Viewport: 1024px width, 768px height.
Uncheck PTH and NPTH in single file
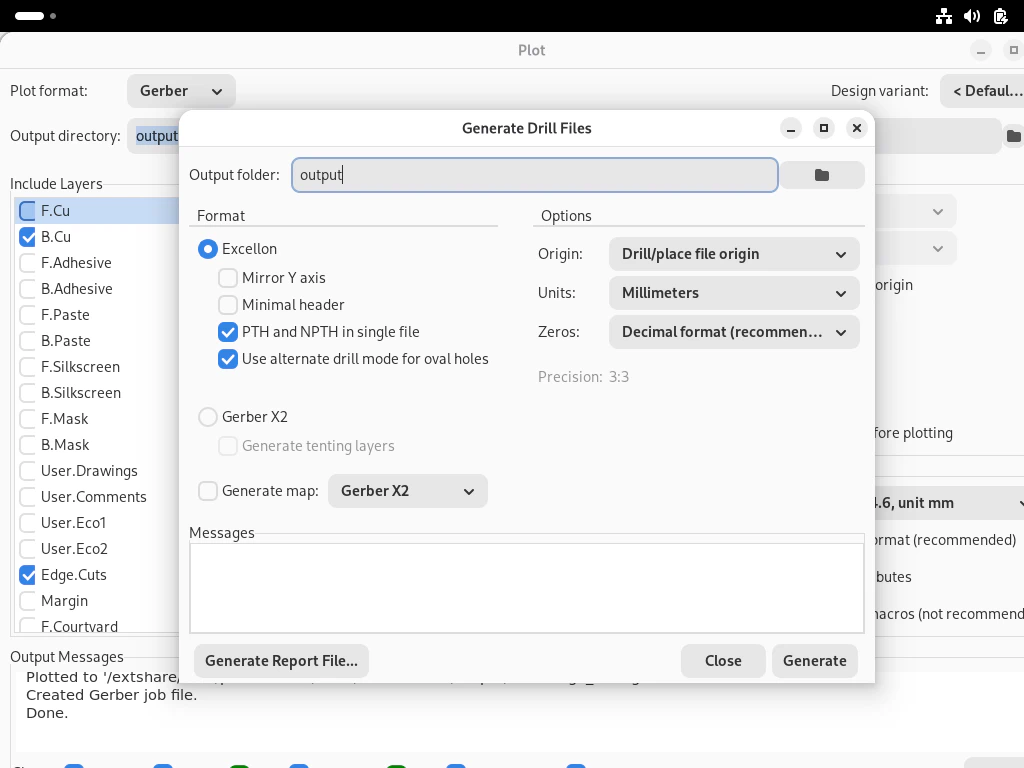coord(228,332)
